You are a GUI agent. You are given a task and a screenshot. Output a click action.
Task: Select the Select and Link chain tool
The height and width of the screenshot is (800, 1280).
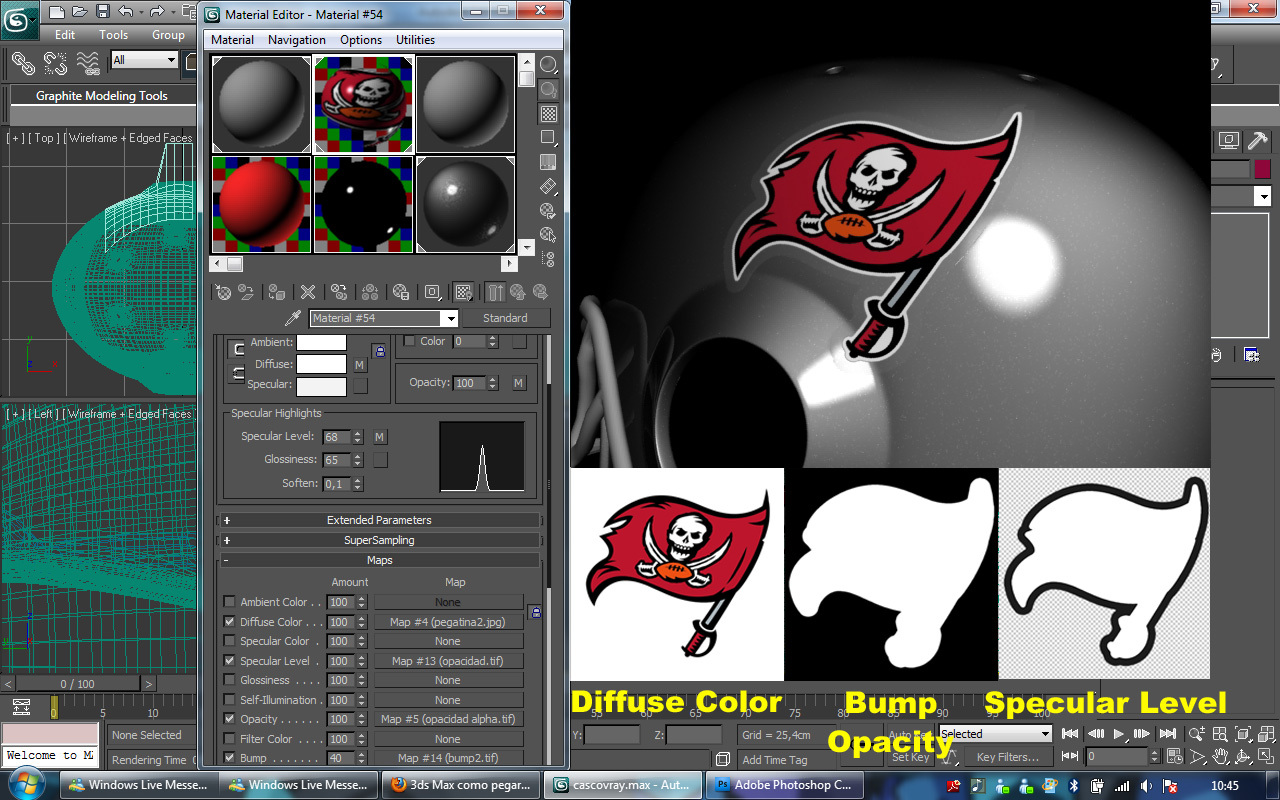click(23, 63)
